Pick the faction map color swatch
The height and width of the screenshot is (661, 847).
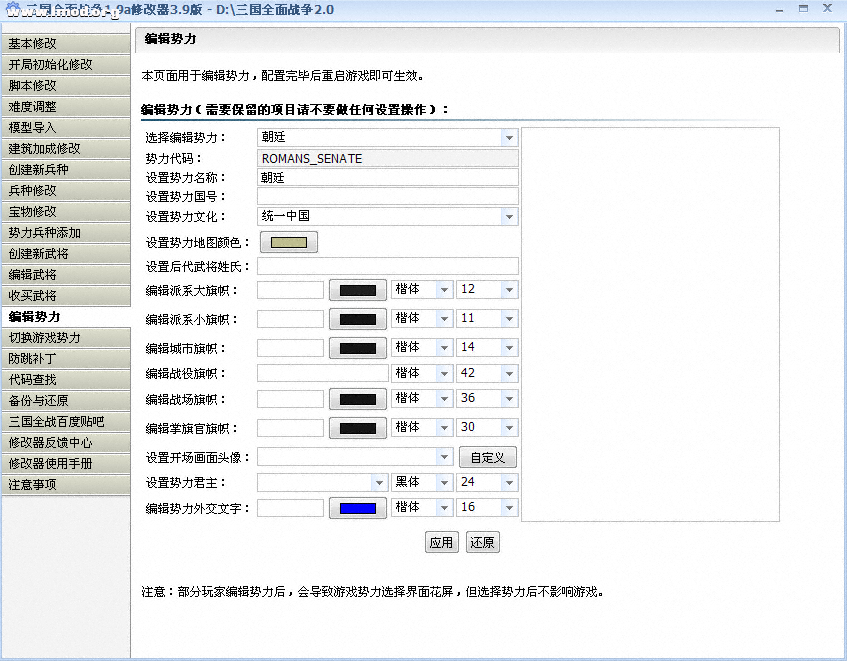(289, 242)
